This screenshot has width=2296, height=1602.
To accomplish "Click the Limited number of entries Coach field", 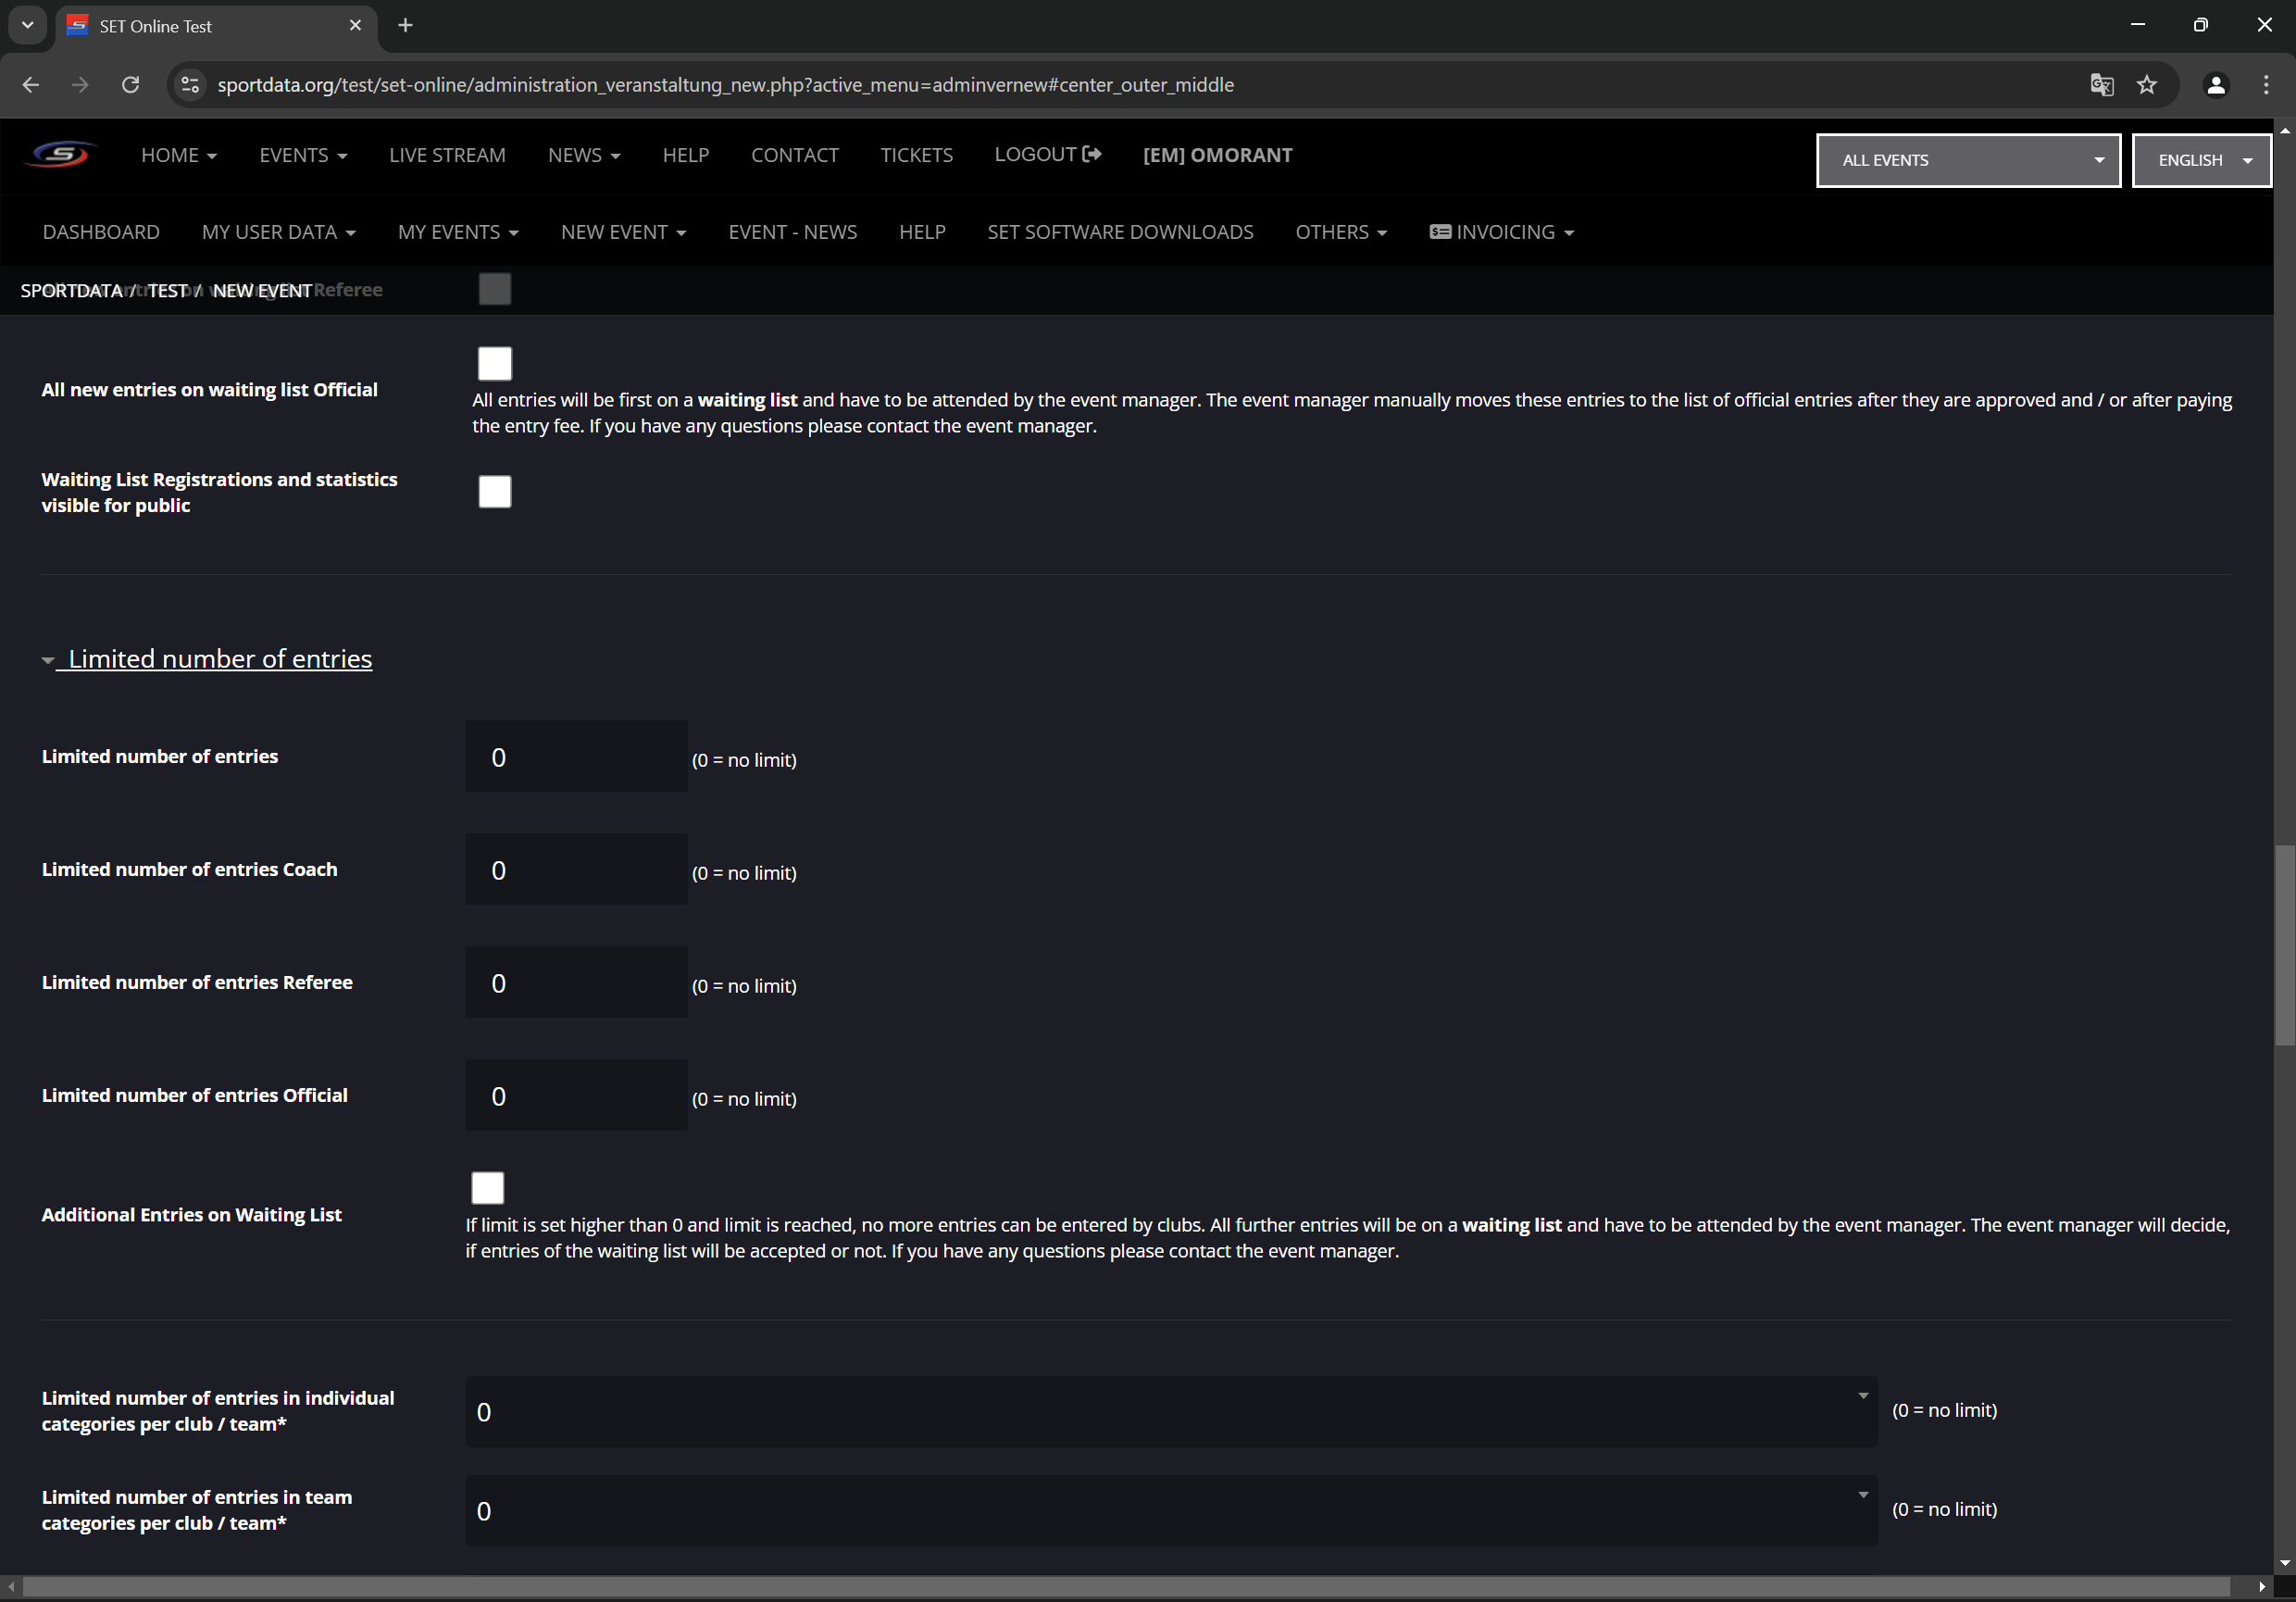I will pos(576,870).
